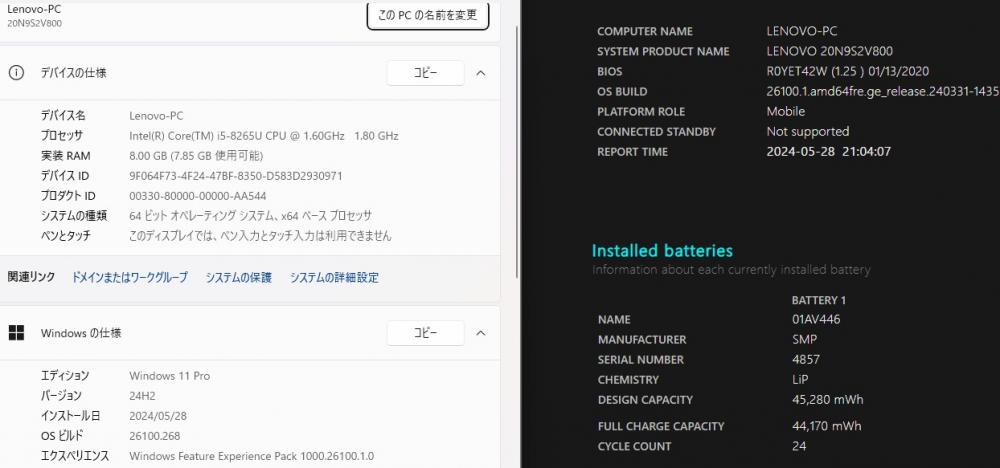This screenshot has height=468, width=1000.
Task: Click the CONNECTED STANDBY label
Action: click(x=656, y=132)
